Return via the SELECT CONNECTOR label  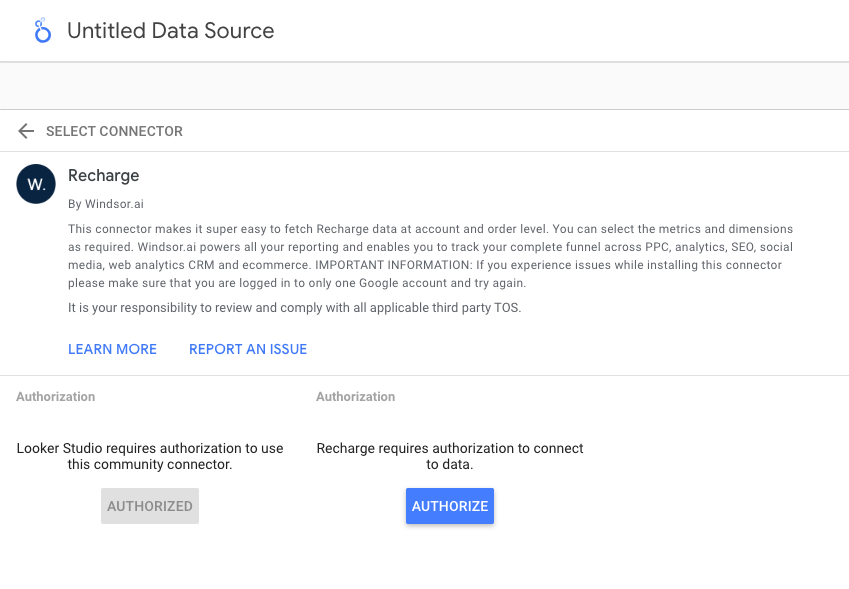point(114,131)
